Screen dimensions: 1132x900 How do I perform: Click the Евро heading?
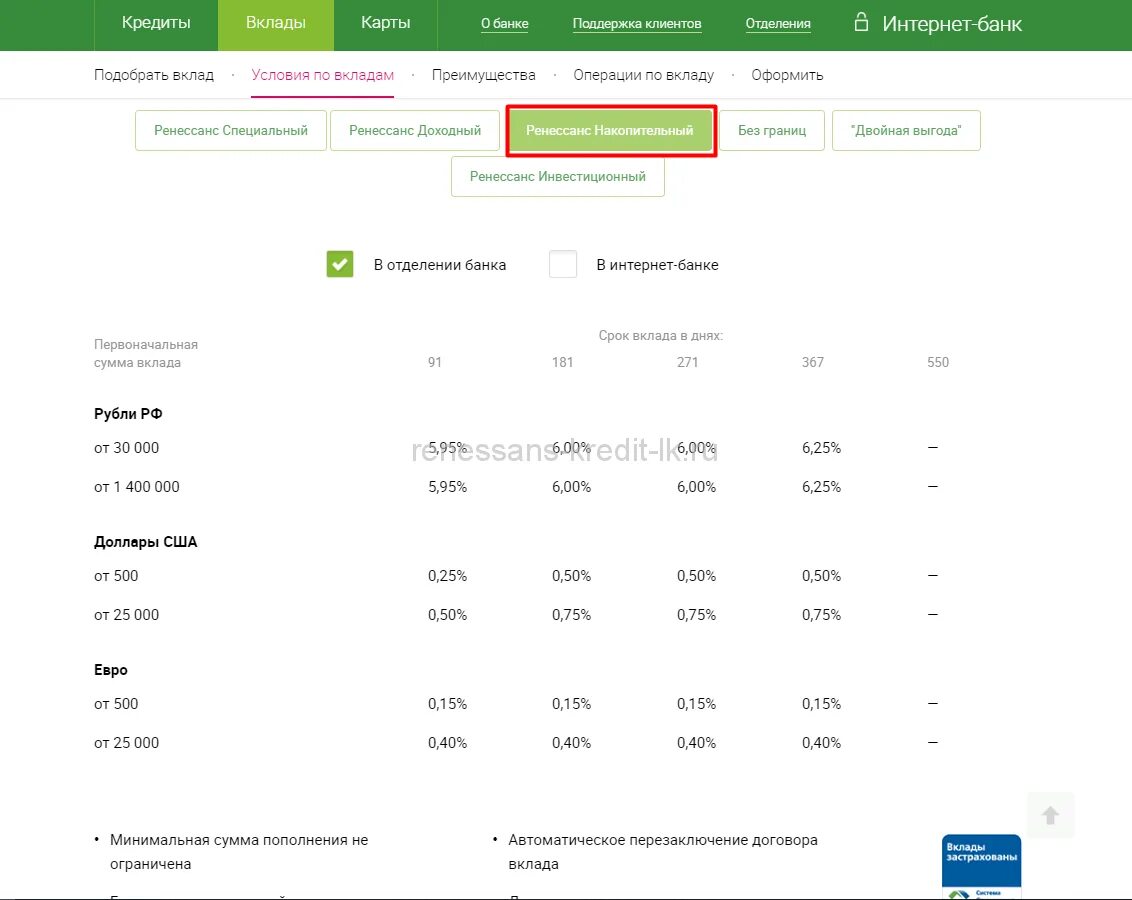pyautogui.click(x=110, y=670)
